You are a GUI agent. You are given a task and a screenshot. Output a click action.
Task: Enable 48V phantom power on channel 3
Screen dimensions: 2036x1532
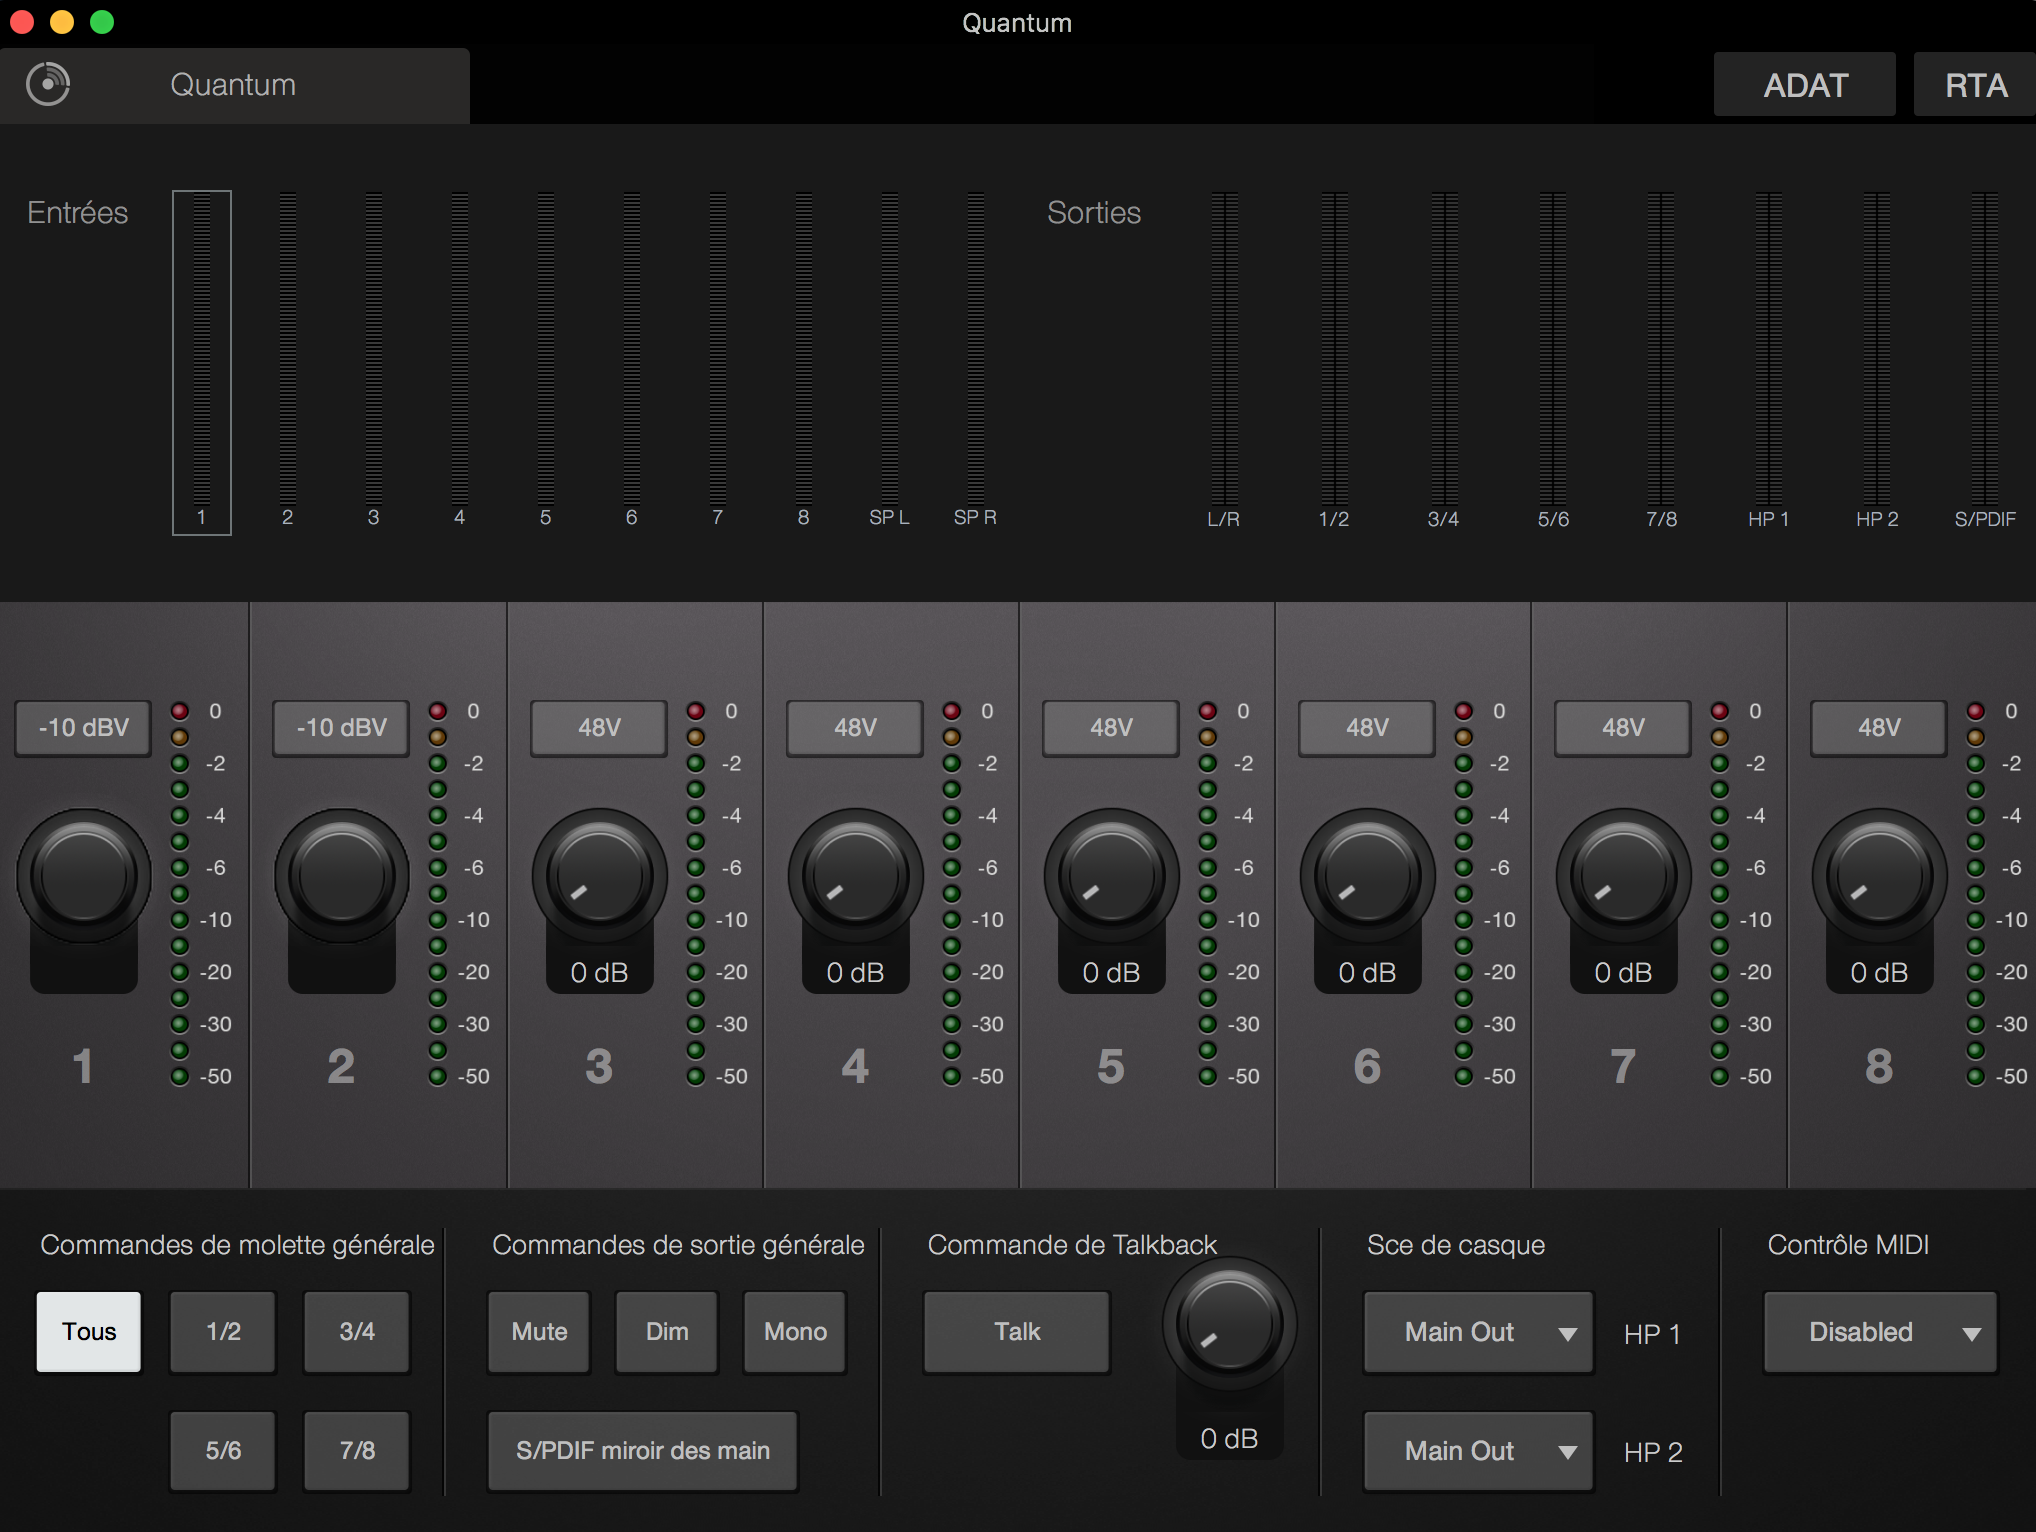click(x=597, y=728)
